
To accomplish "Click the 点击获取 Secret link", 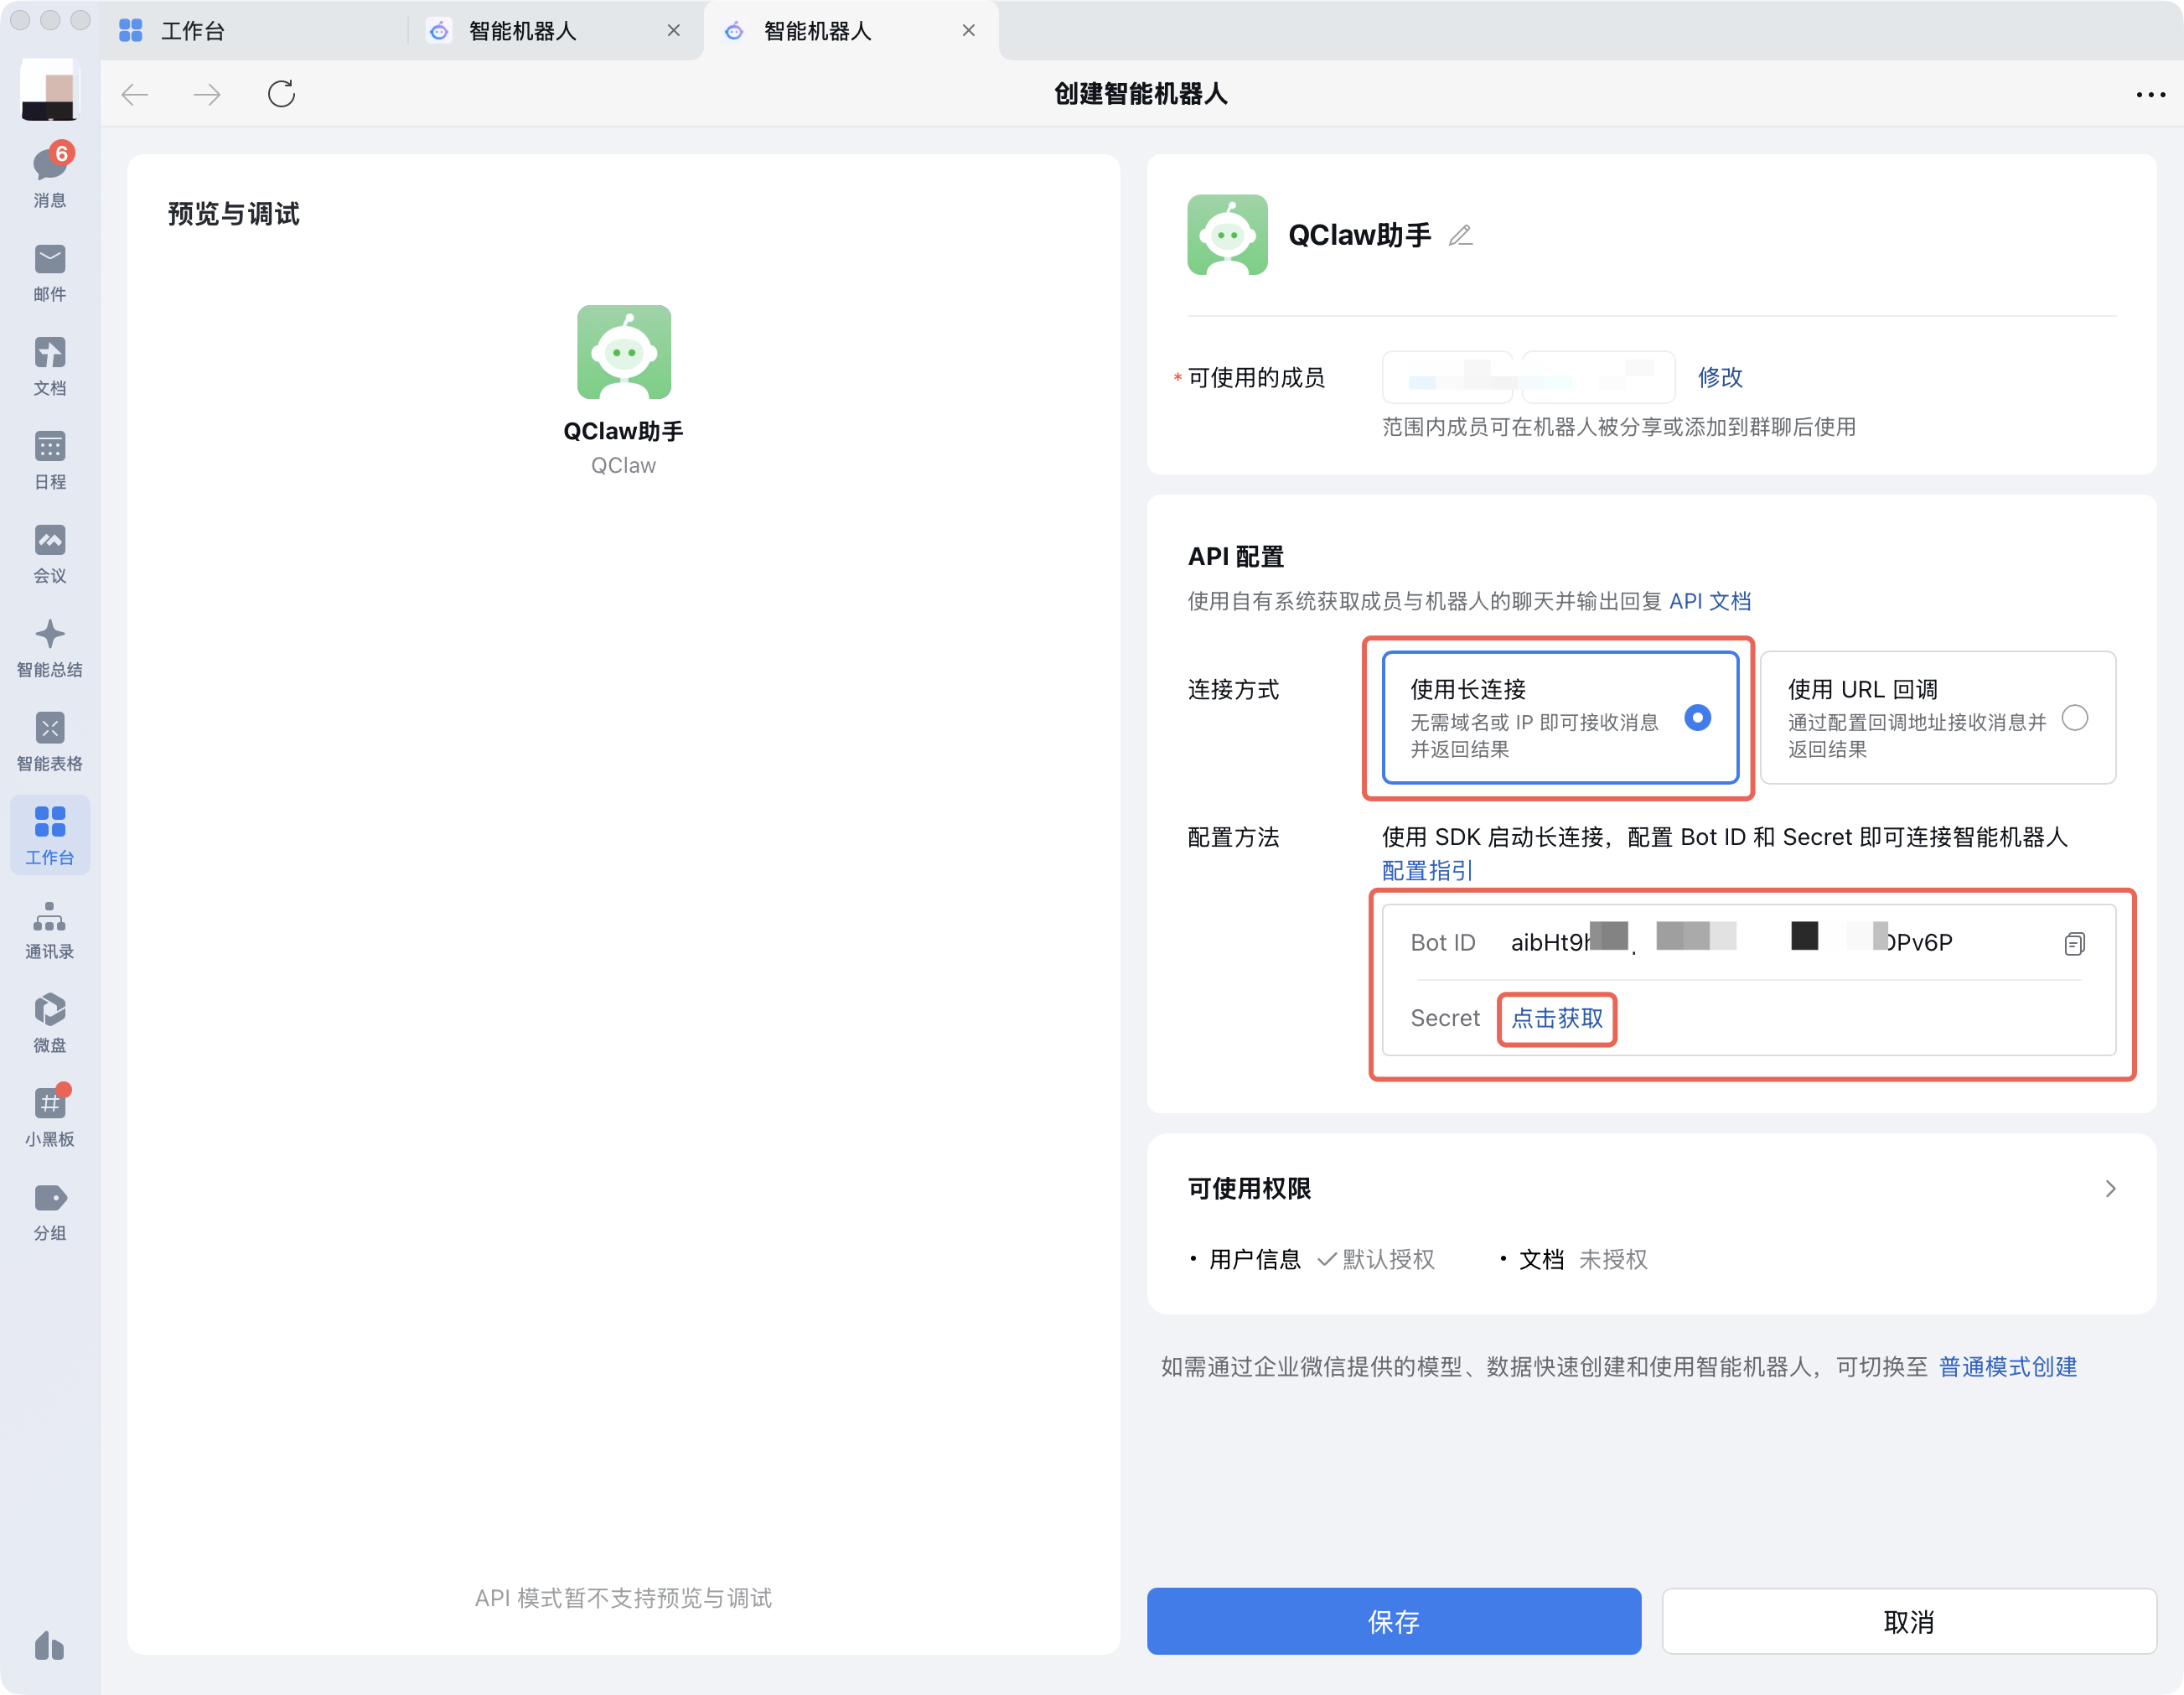I will point(1556,1018).
